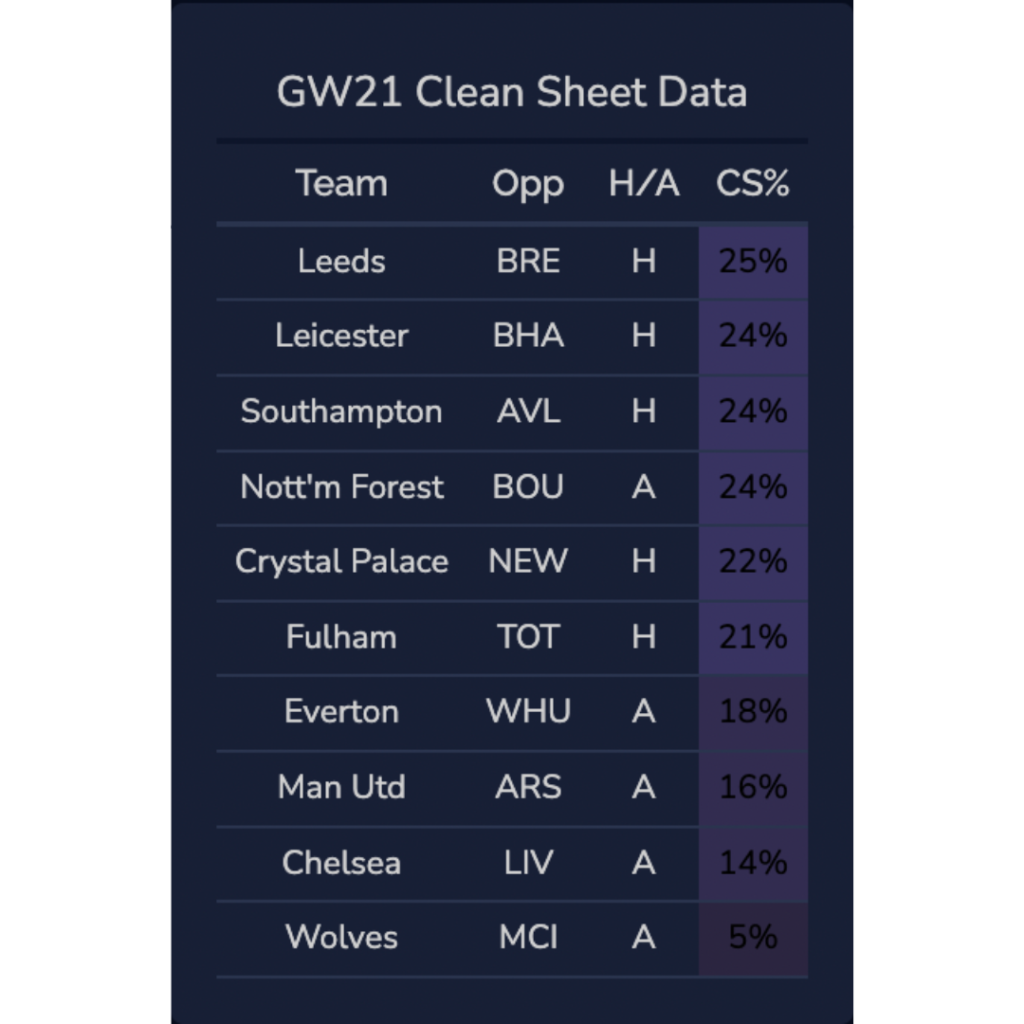Choose the Crystal Palace row
Image resolution: width=1024 pixels, height=1024 pixels.
tap(341, 562)
